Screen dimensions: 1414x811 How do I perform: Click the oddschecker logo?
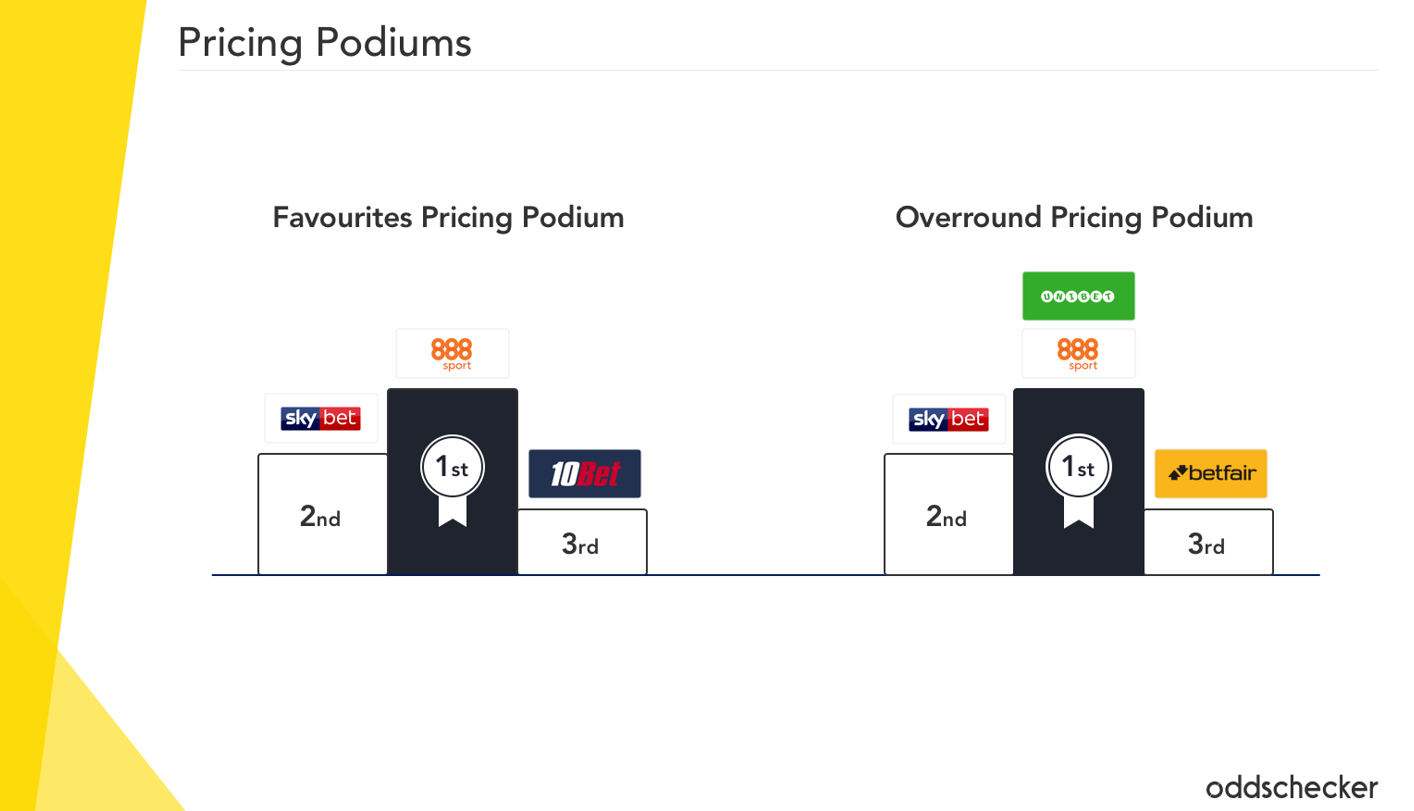[1291, 787]
